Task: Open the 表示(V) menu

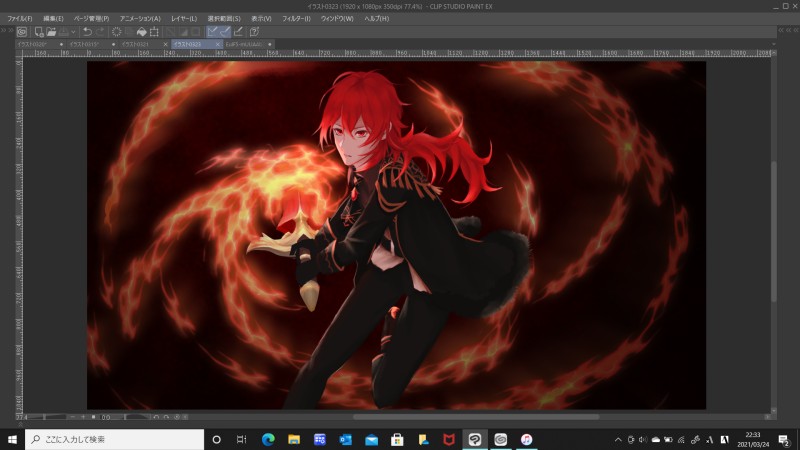Action: pos(261,18)
